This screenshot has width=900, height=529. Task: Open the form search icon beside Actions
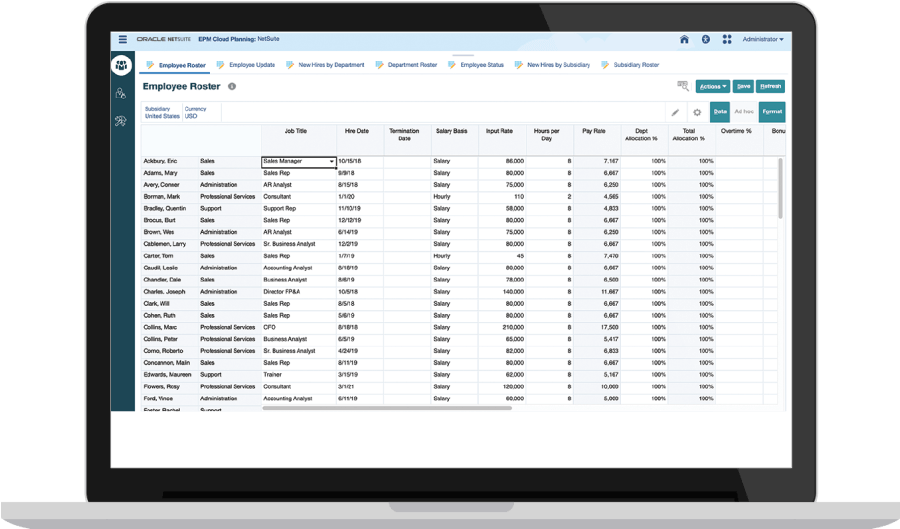pyautogui.click(x=683, y=86)
